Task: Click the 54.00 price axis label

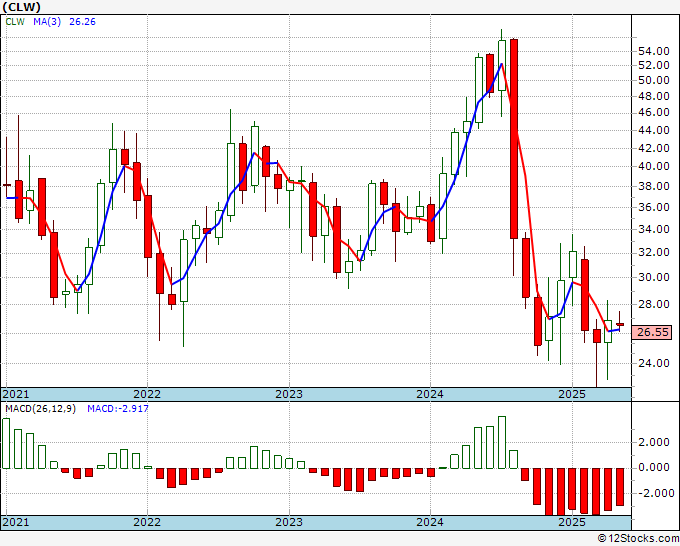Action: [x=654, y=51]
